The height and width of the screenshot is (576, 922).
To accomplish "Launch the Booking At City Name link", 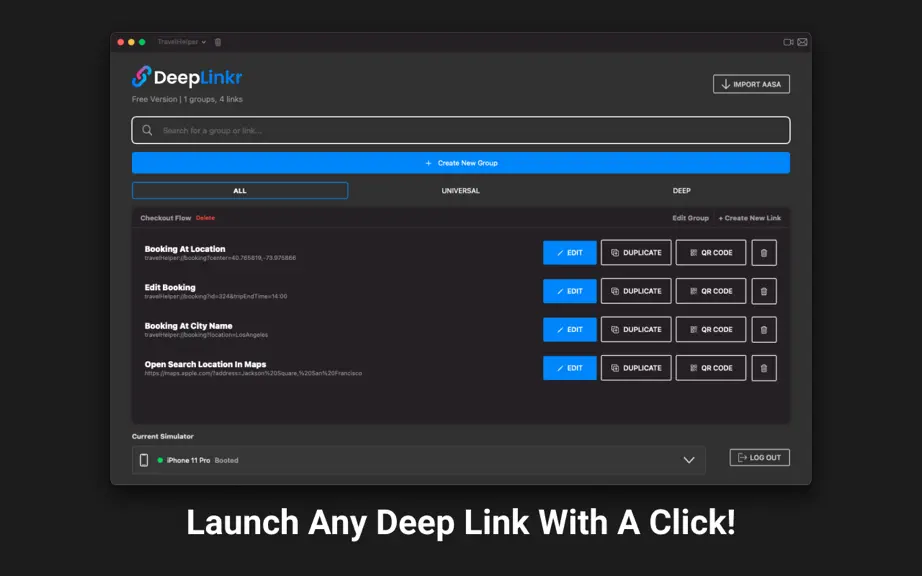I will coord(188,326).
